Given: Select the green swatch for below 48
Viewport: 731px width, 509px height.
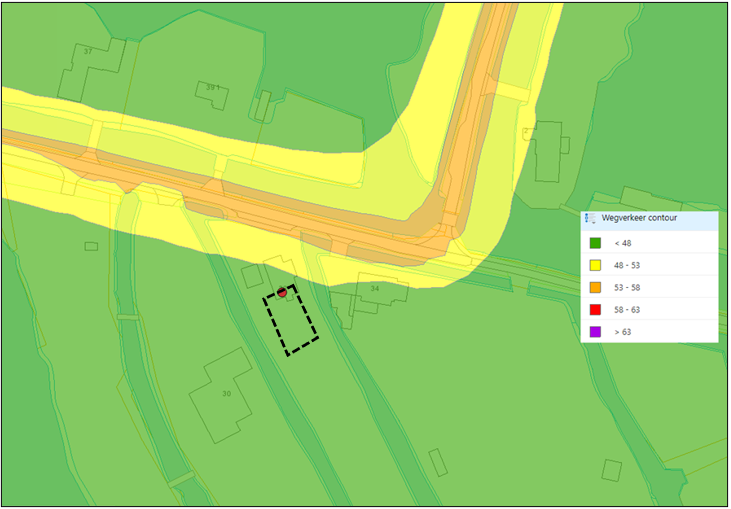Looking at the screenshot, I should click(x=595, y=243).
